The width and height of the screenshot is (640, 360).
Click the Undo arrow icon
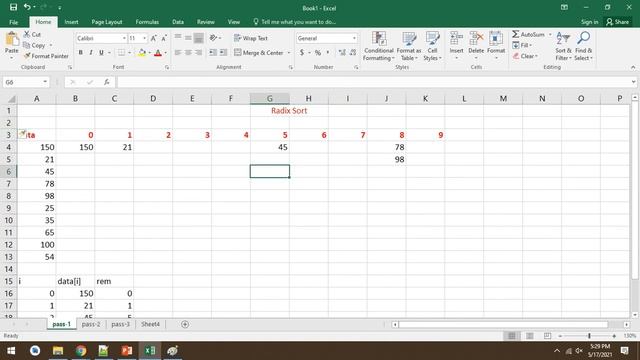click(27, 7)
